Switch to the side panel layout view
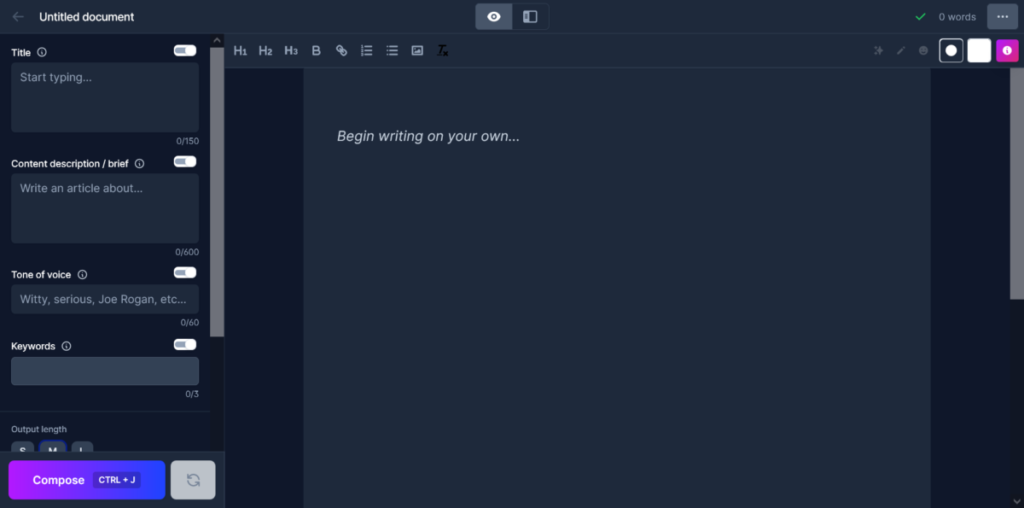The width and height of the screenshot is (1024, 508). pos(530,17)
